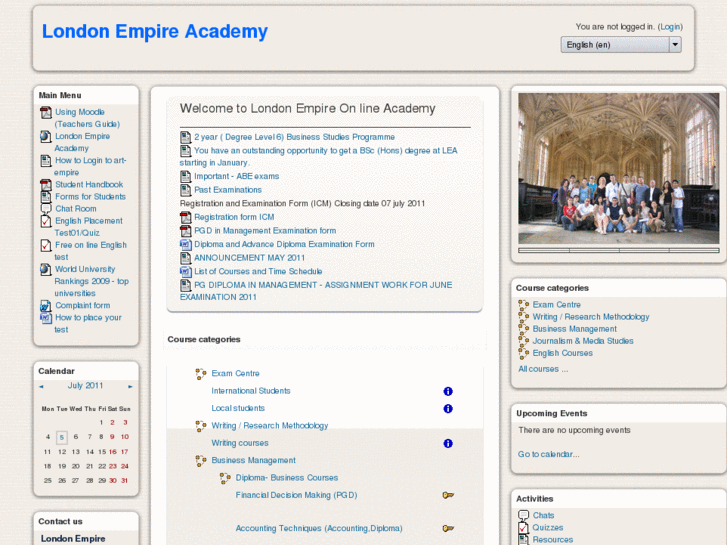Open the English (en) language dropdown
The width and height of the screenshot is (727, 545).
[621, 45]
